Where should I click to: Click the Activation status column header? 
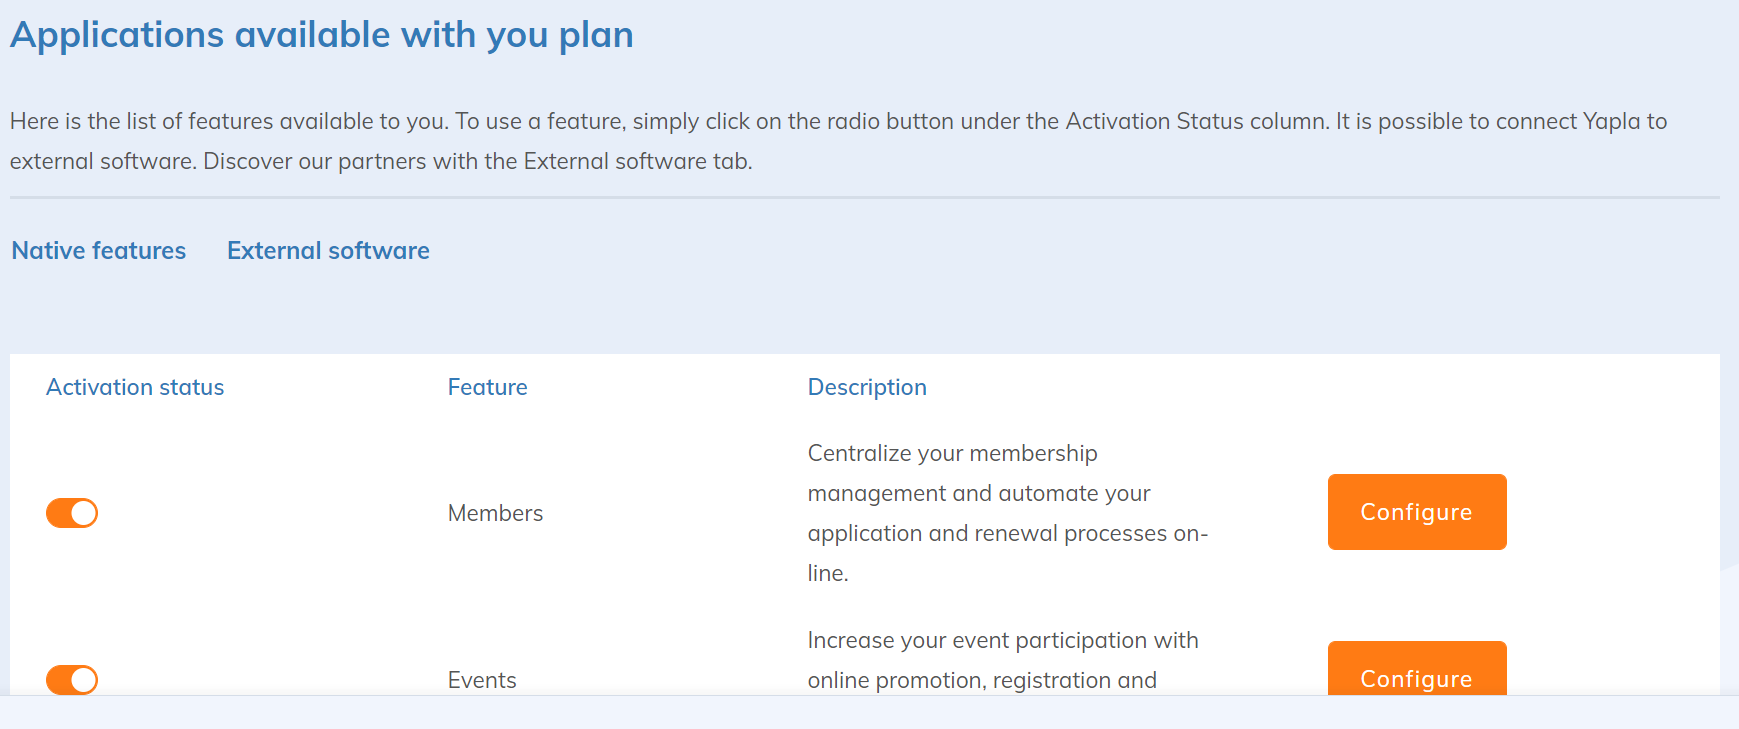coord(135,387)
